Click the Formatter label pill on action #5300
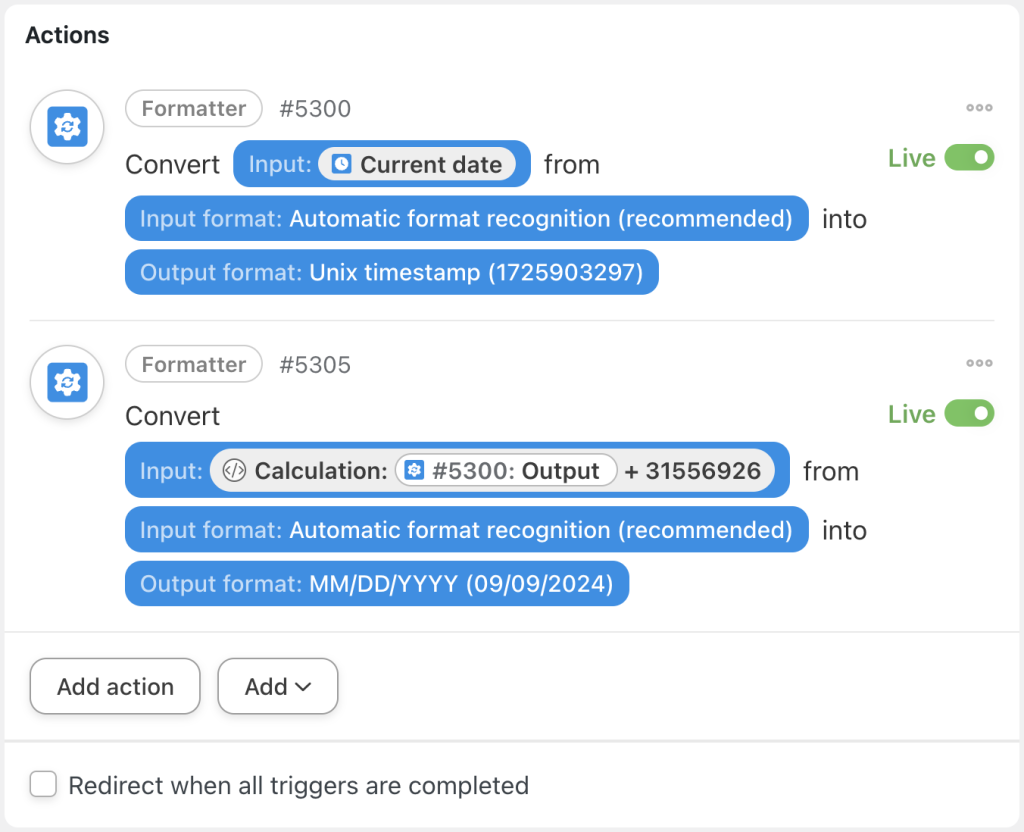The width and height of the screenshot is (1024, 832). pos(193,108)
